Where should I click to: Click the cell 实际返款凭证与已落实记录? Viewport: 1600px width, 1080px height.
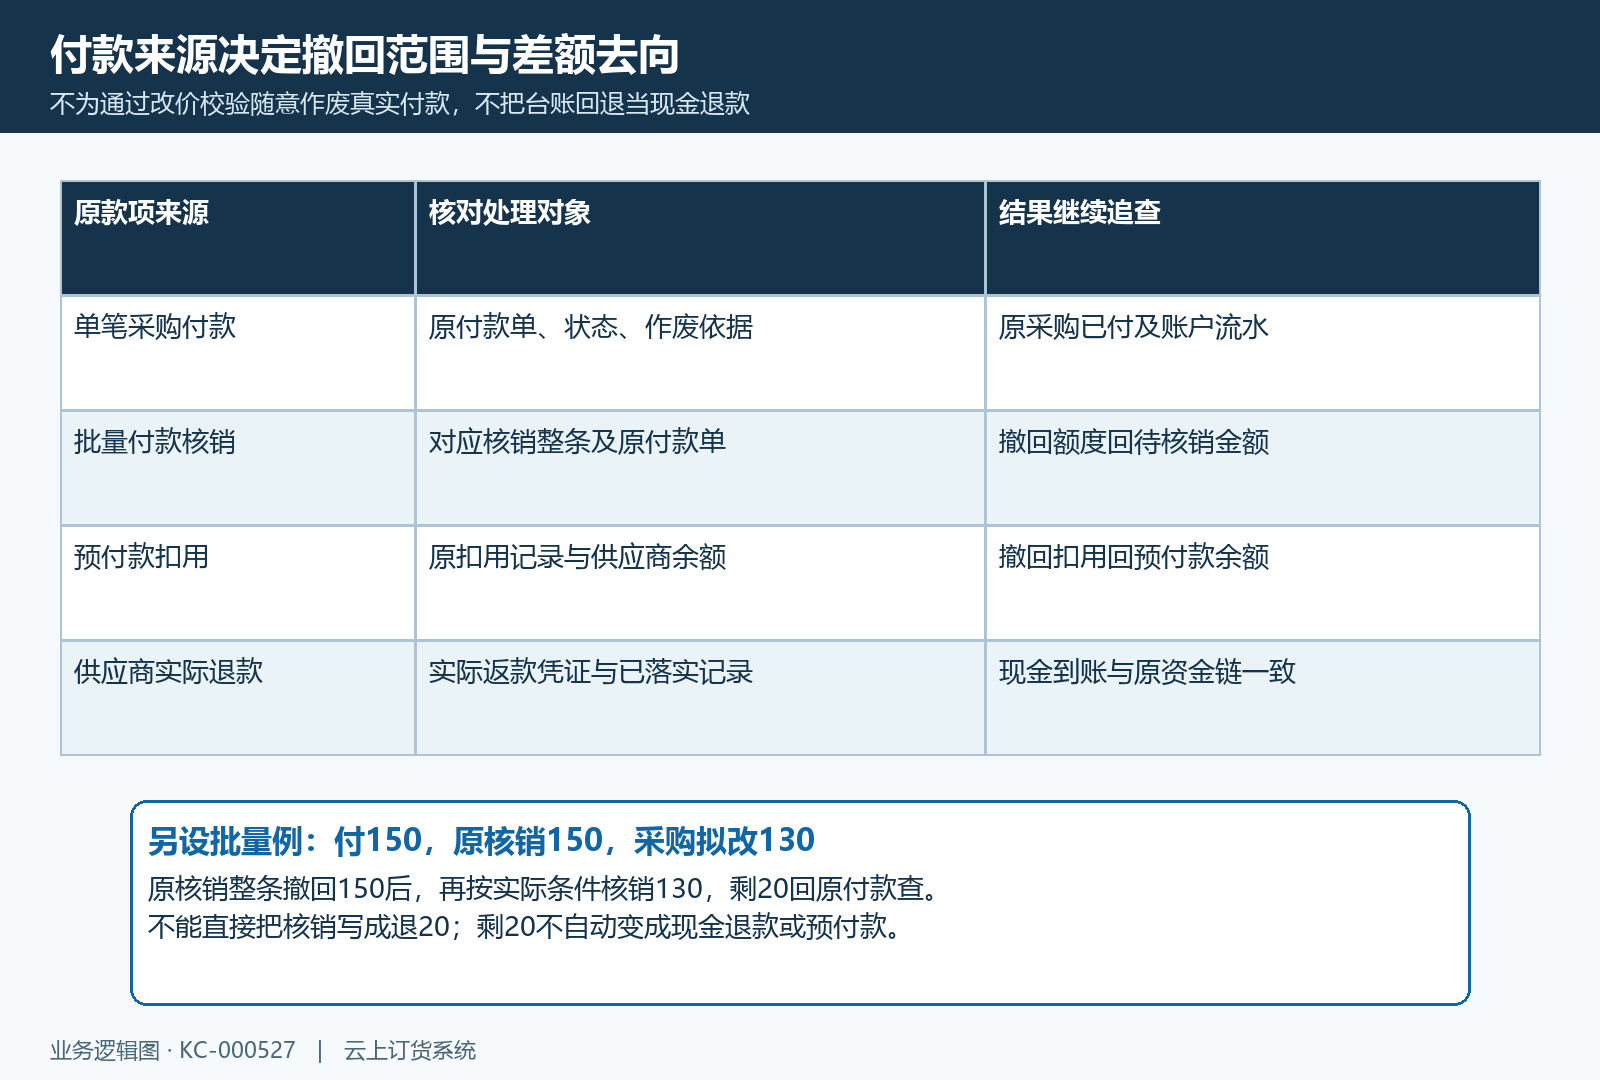coord(700,698)
